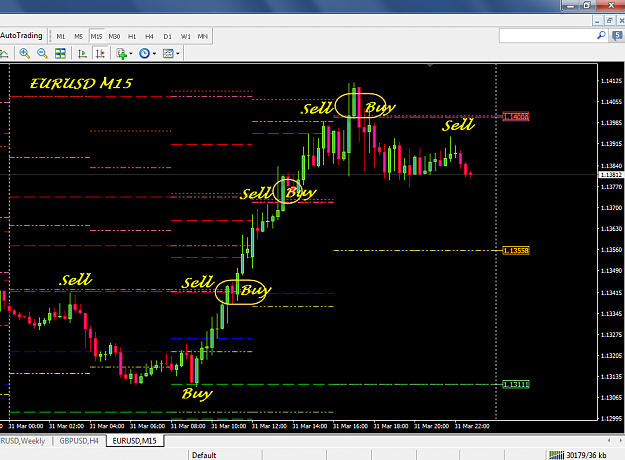Click the search input field
Screen dimensions: 625x460
pos(547,35)
